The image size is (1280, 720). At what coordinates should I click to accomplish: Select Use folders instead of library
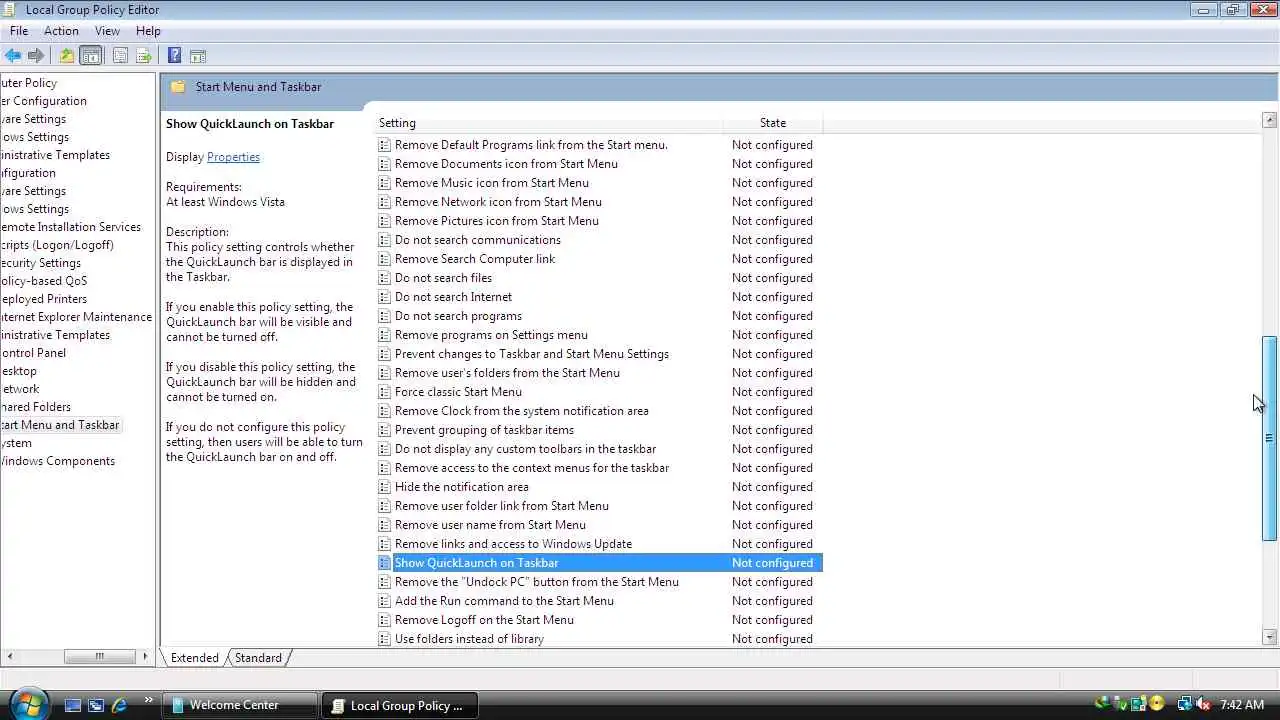[x=469, y=639]
